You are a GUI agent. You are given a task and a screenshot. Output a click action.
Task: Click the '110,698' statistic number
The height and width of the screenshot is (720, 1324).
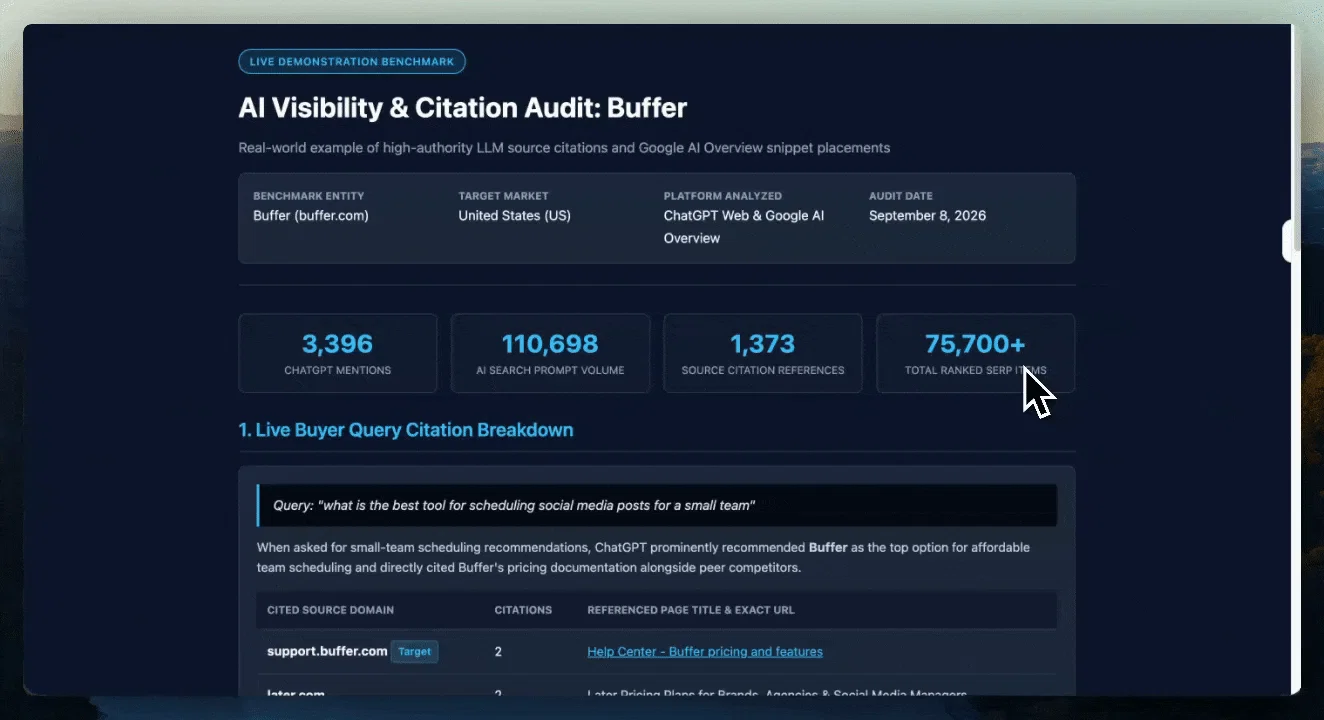point(550,344)
